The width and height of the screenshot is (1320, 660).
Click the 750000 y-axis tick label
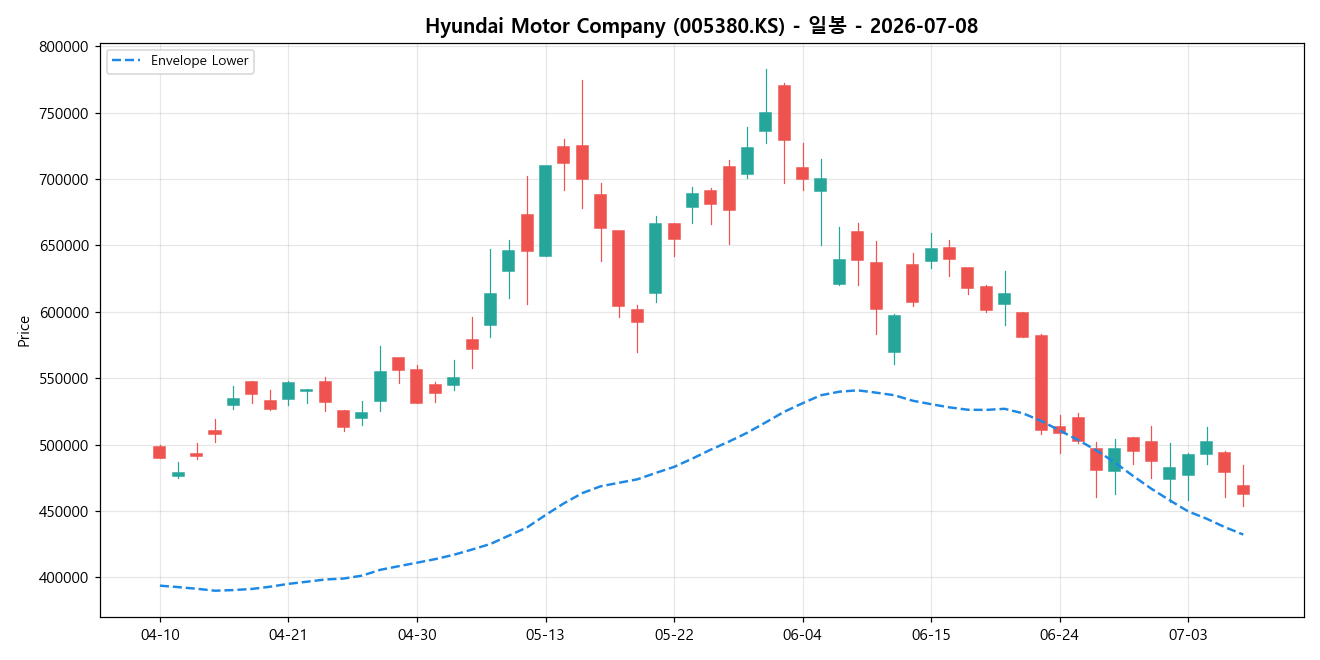(63, 113)
